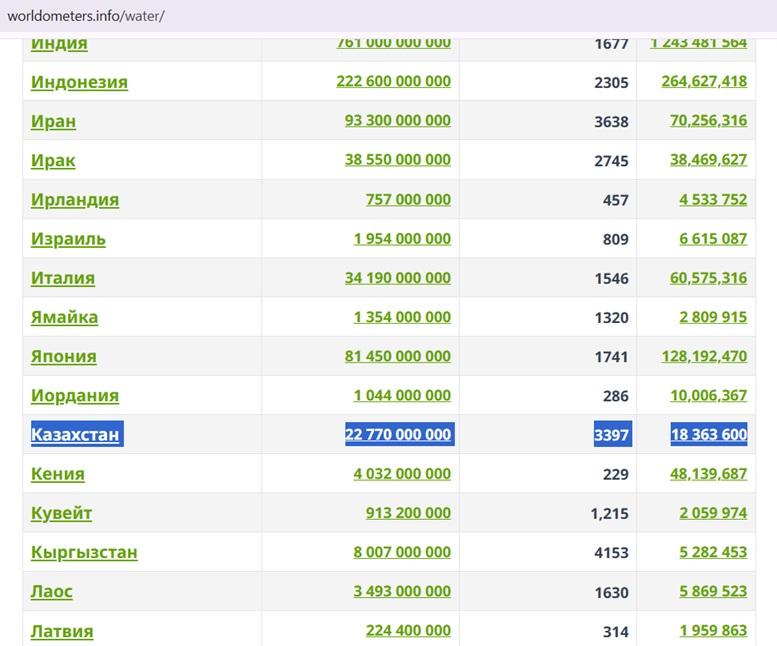Open the Ирландия country link
This screenshot has height=646, width=777.
coord(75,200)
